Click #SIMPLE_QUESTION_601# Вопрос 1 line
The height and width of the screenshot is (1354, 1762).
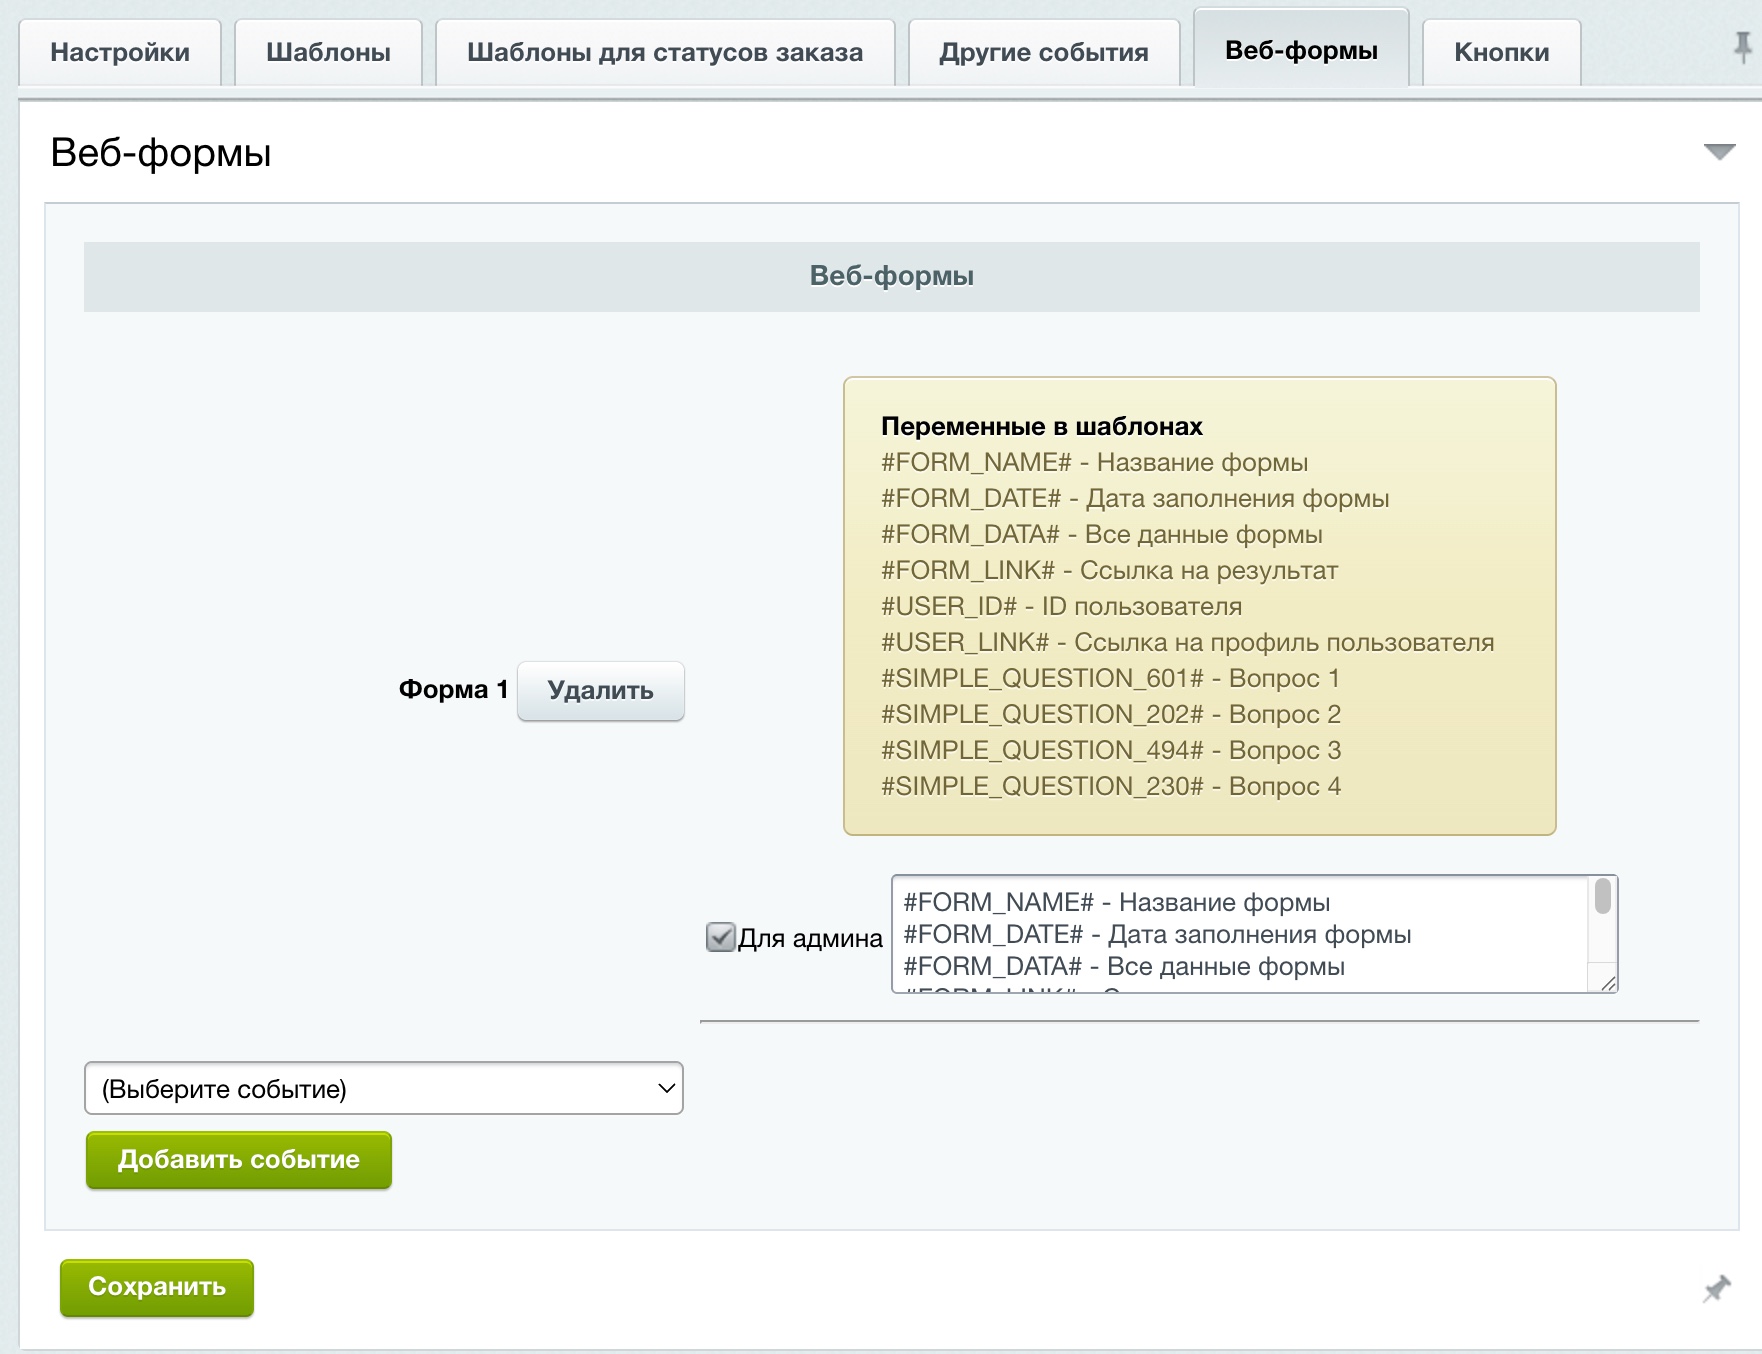click(x=1111, y=679)
